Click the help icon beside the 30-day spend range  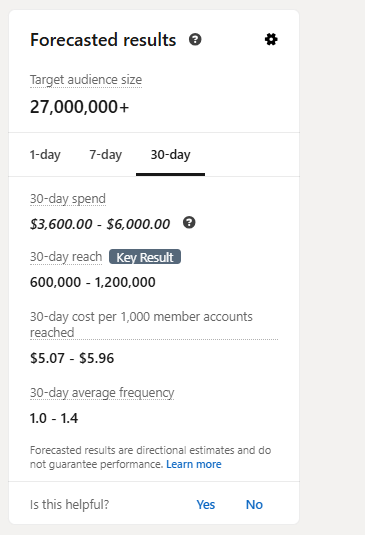click(189, 223)
